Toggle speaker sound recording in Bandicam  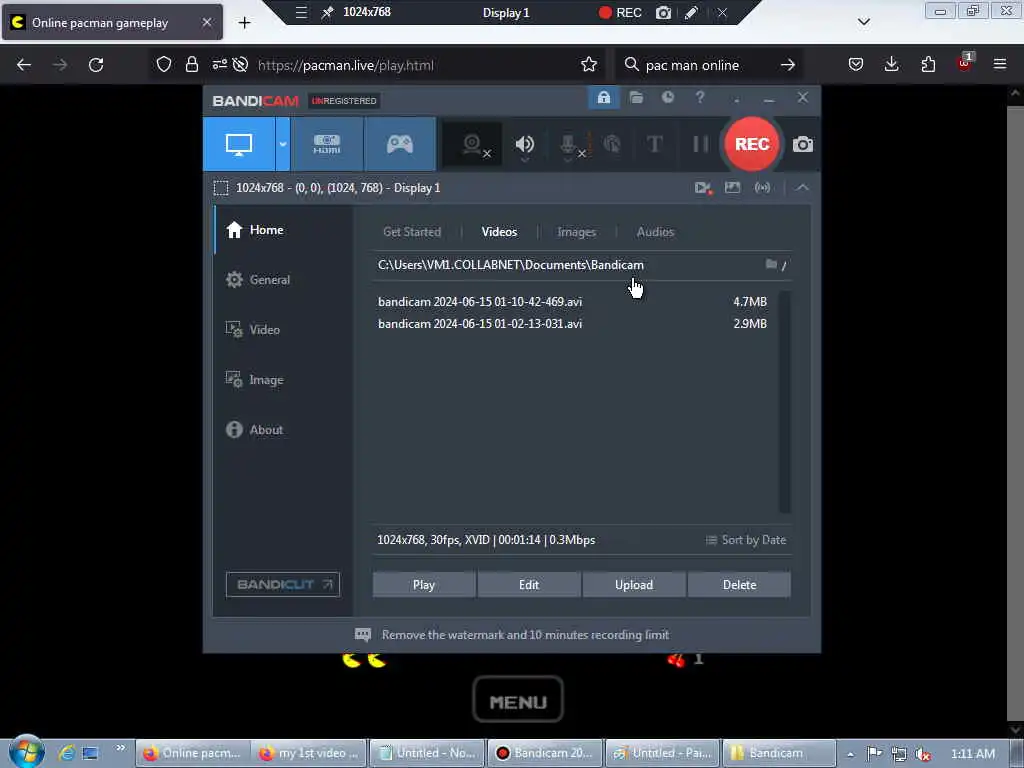(524, 144)
